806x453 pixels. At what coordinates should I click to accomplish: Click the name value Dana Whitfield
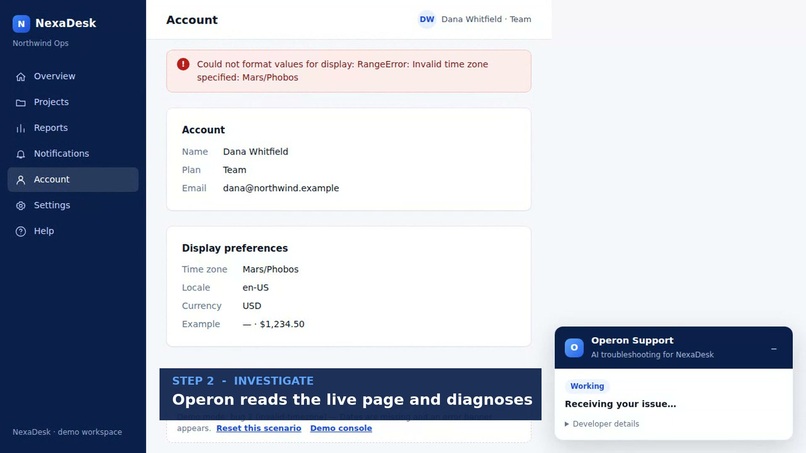coord(255,152)
